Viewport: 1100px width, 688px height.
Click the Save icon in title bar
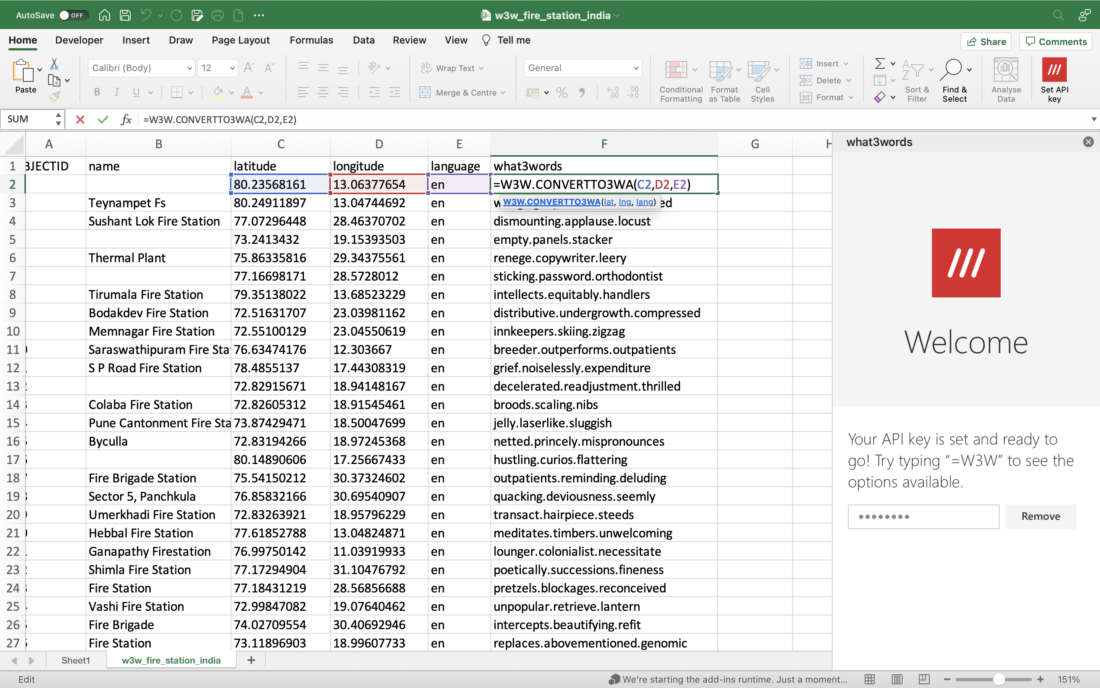125,15
